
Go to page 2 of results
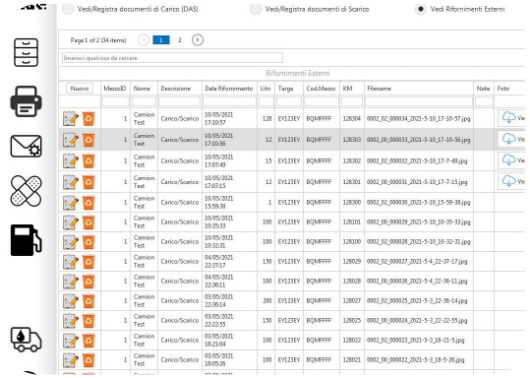coord(180,40)
